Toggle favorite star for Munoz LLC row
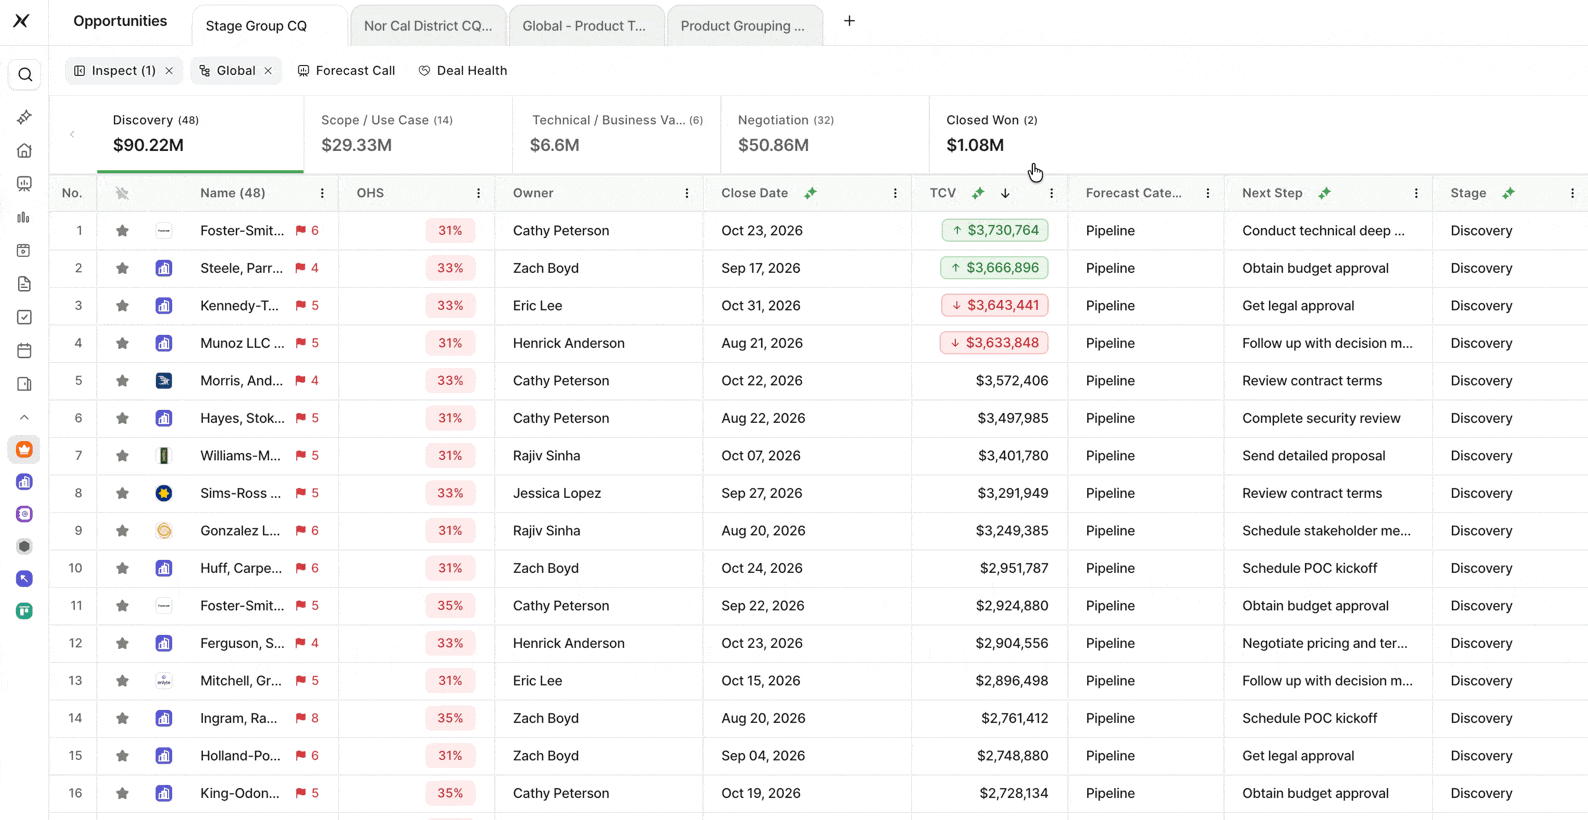The width and height of the screenshot is (1588, 820). pos(122,343)
